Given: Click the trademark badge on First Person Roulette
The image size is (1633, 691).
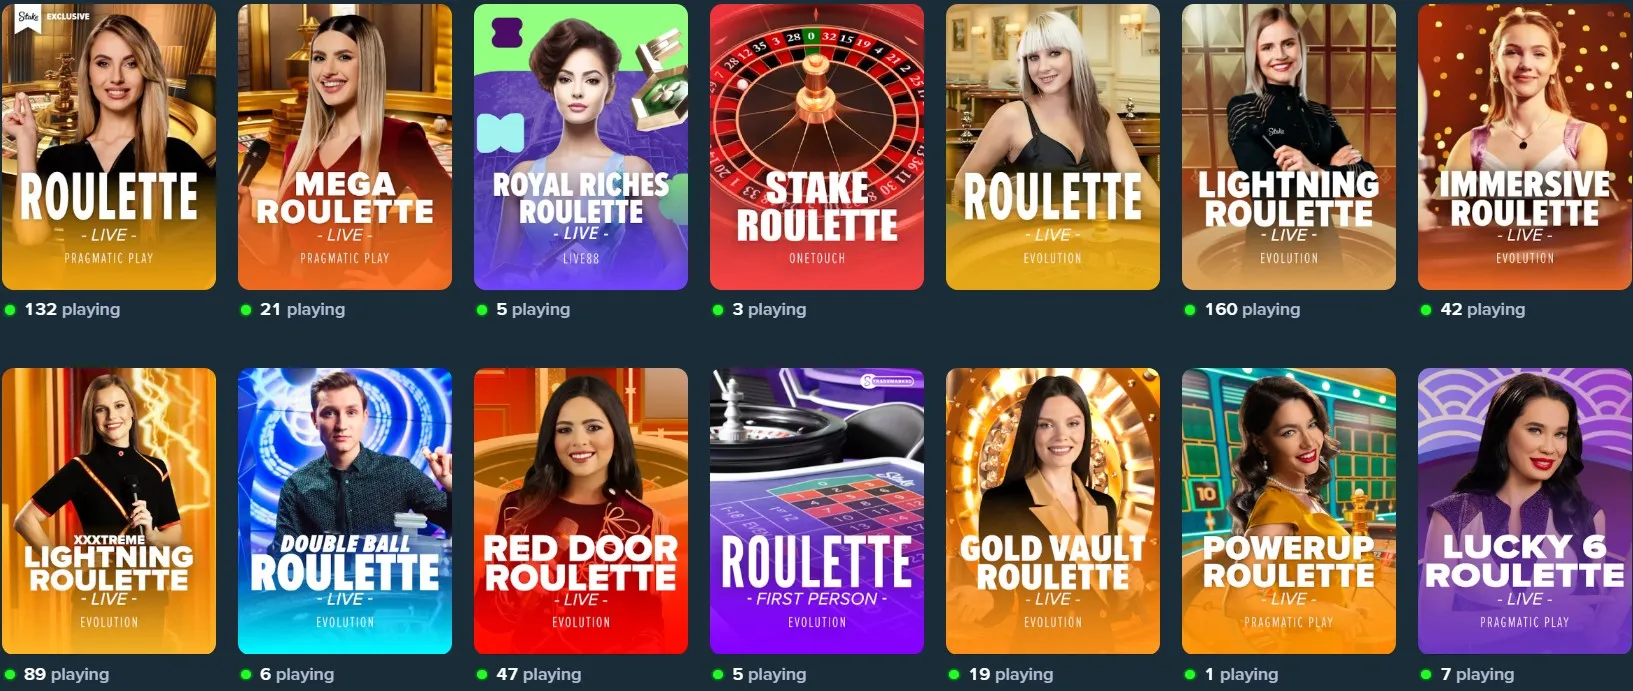Looking at the screenshot, I should point(887,381).
